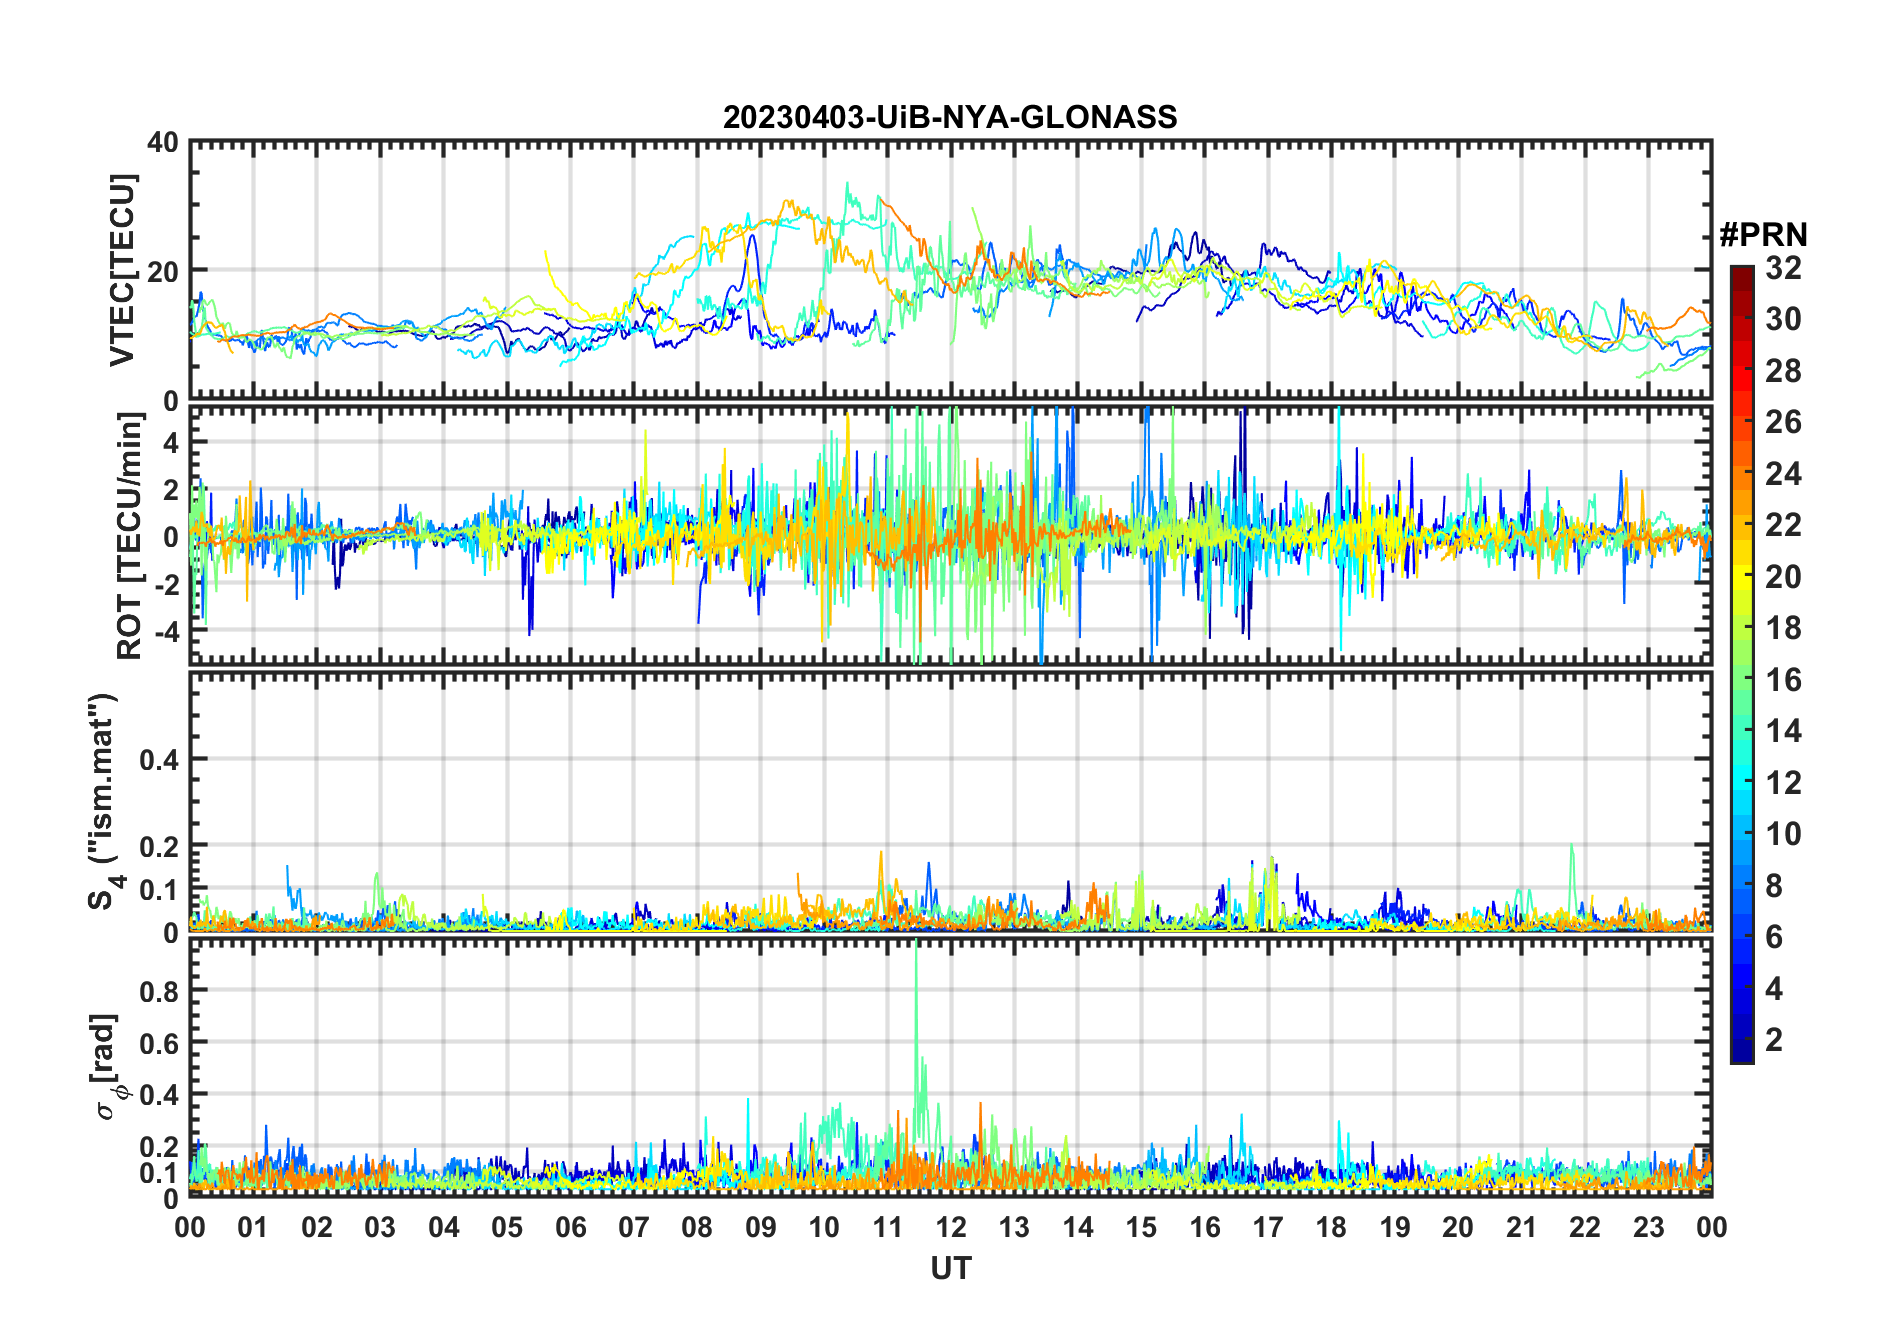
Task: Click x-axis hour tick label 05
Action: click(x=507, y=1227)
